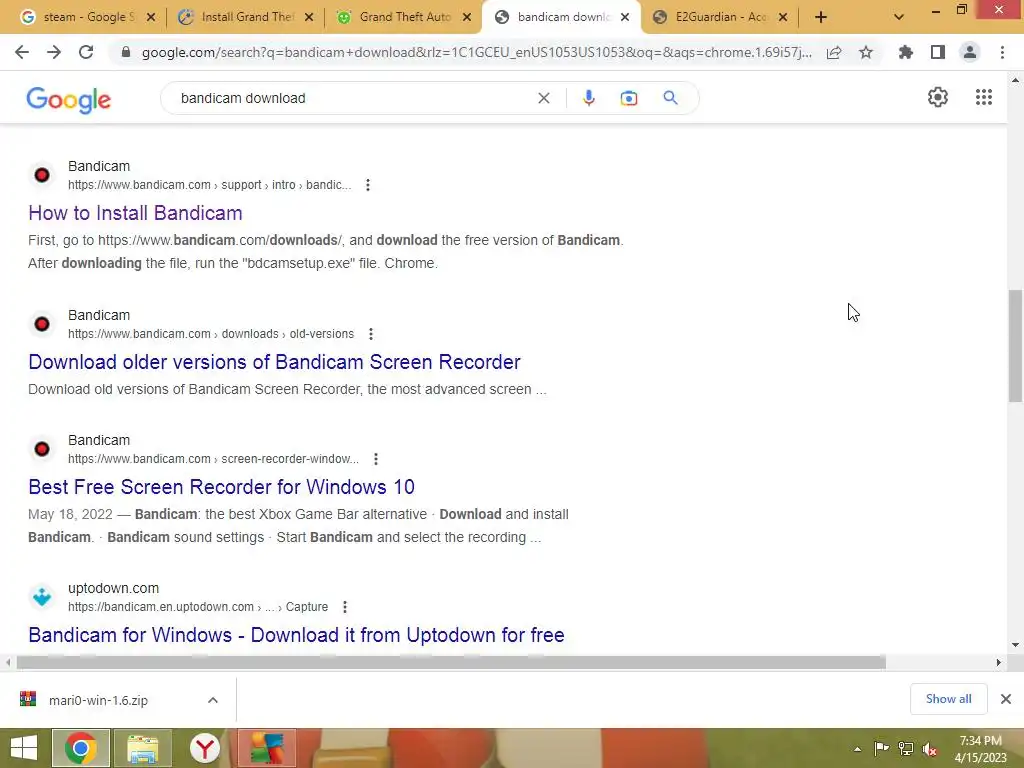Switch to the E2Guardian tab

(712, 17)
